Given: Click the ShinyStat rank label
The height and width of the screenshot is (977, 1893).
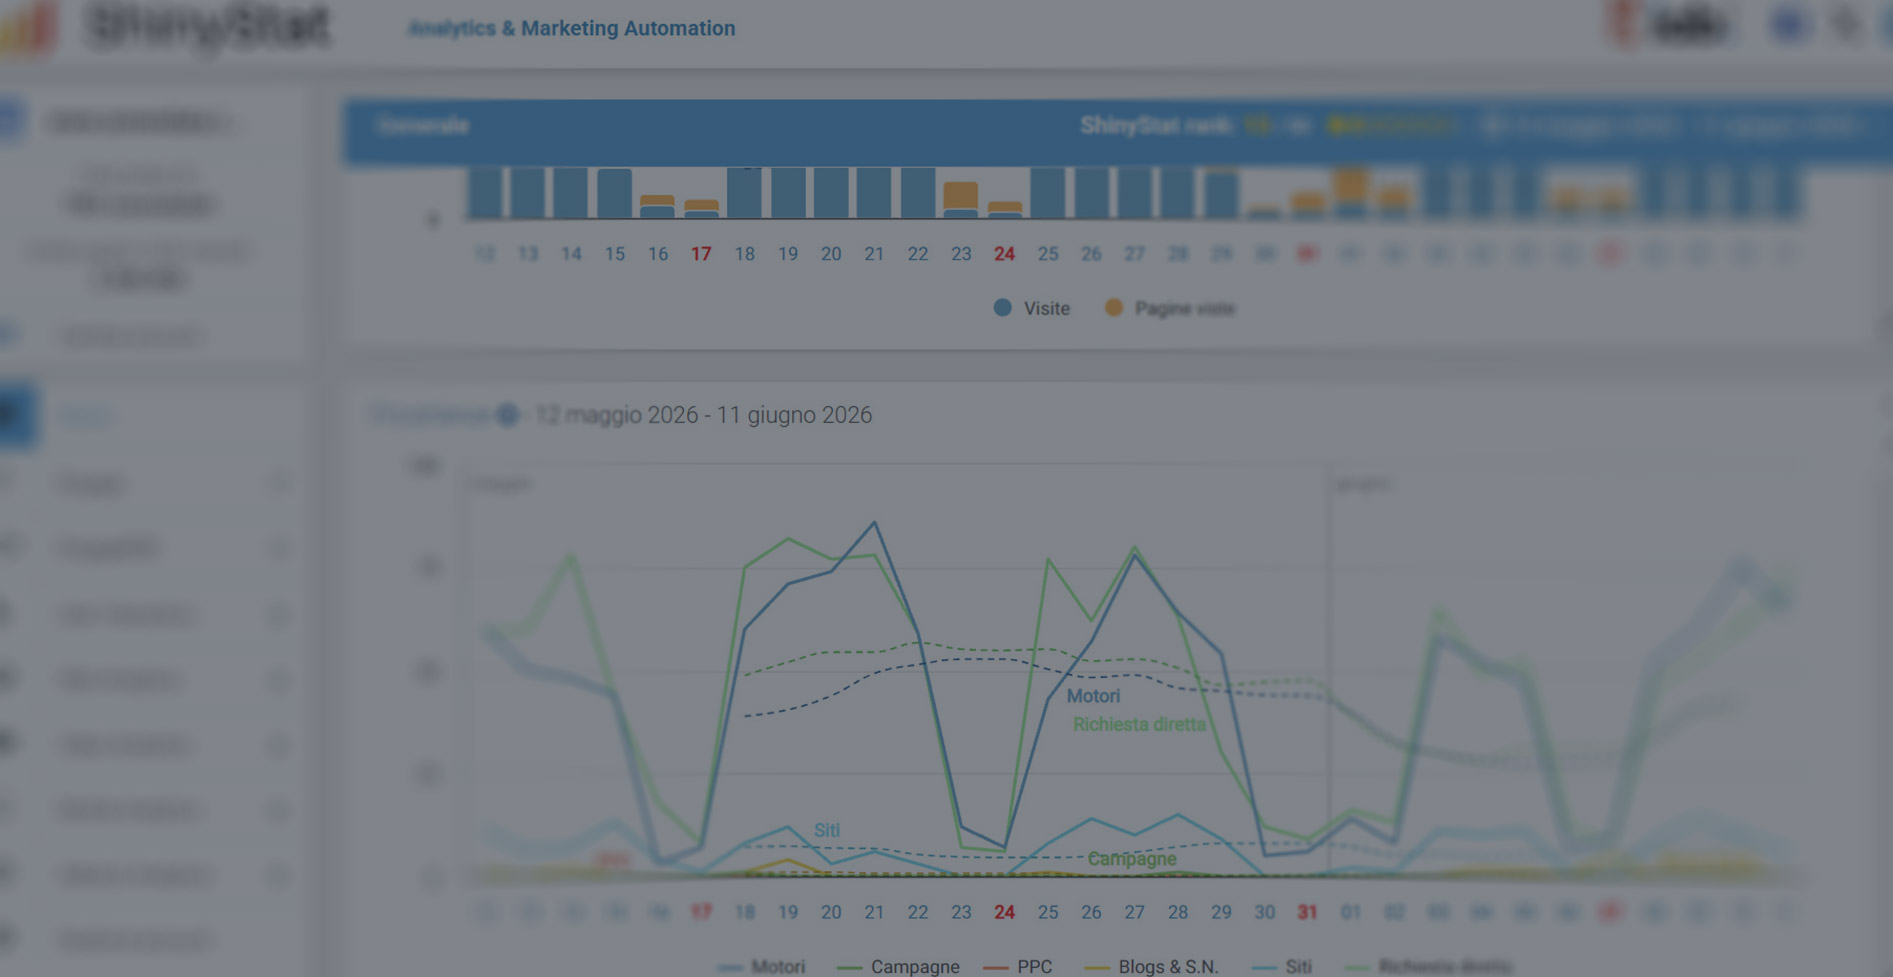Looking at the screenshot, I should (1155, 126).
